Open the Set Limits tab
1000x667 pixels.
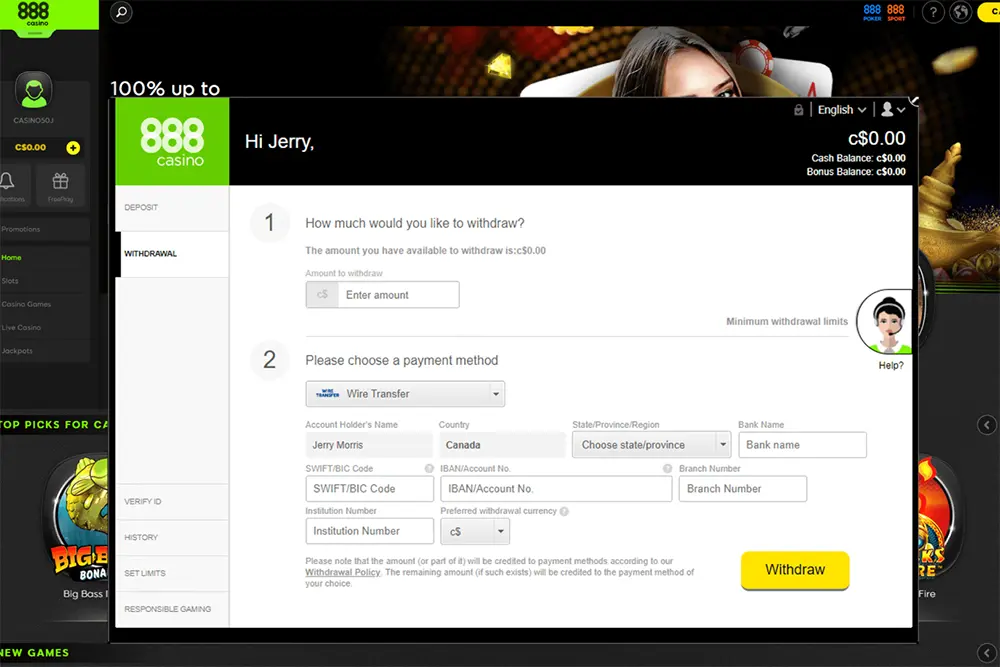(x=172, y=573)
